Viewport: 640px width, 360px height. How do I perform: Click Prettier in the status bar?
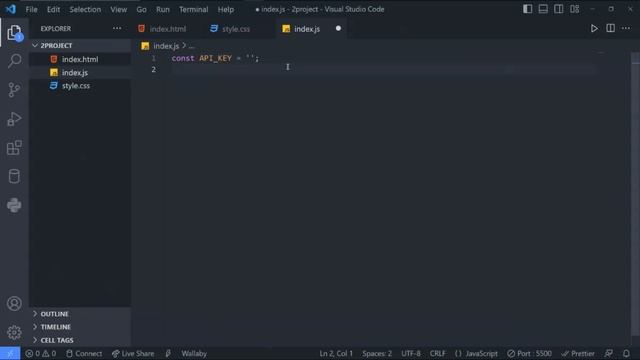[x=578, y=353]
